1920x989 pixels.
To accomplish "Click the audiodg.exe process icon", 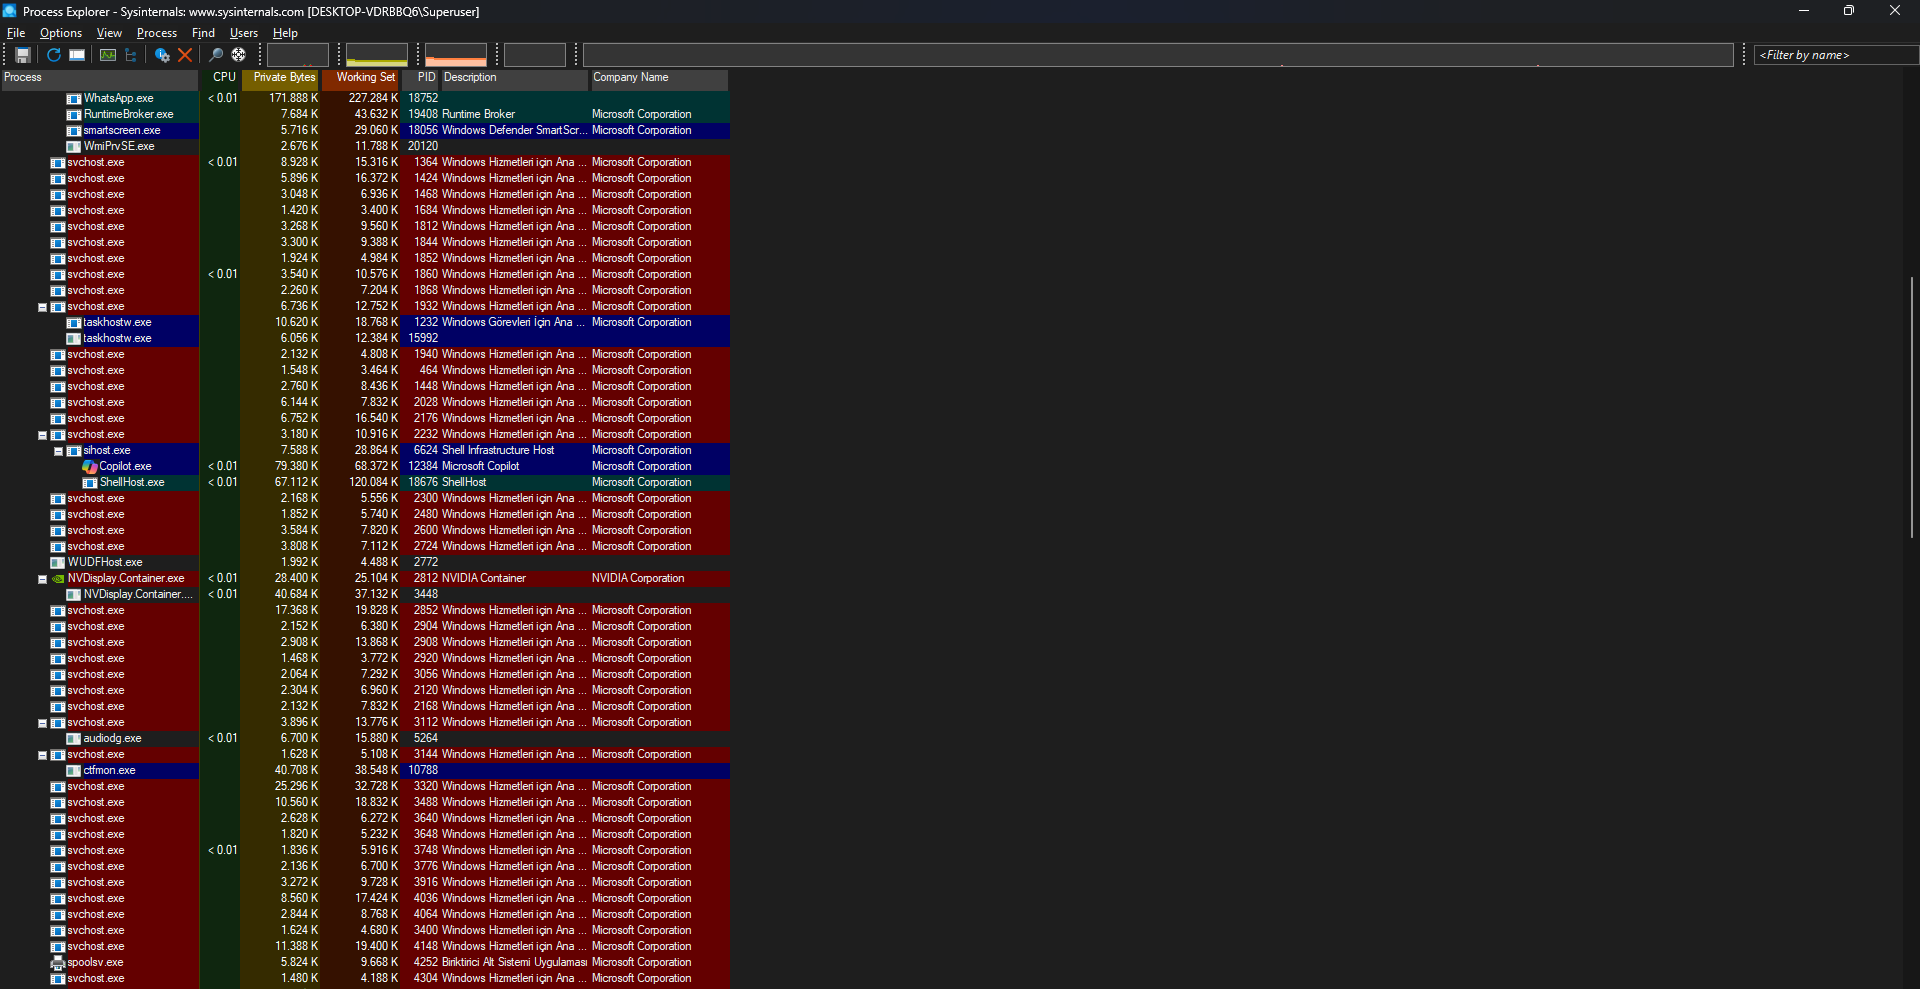I will coord(74,739).
